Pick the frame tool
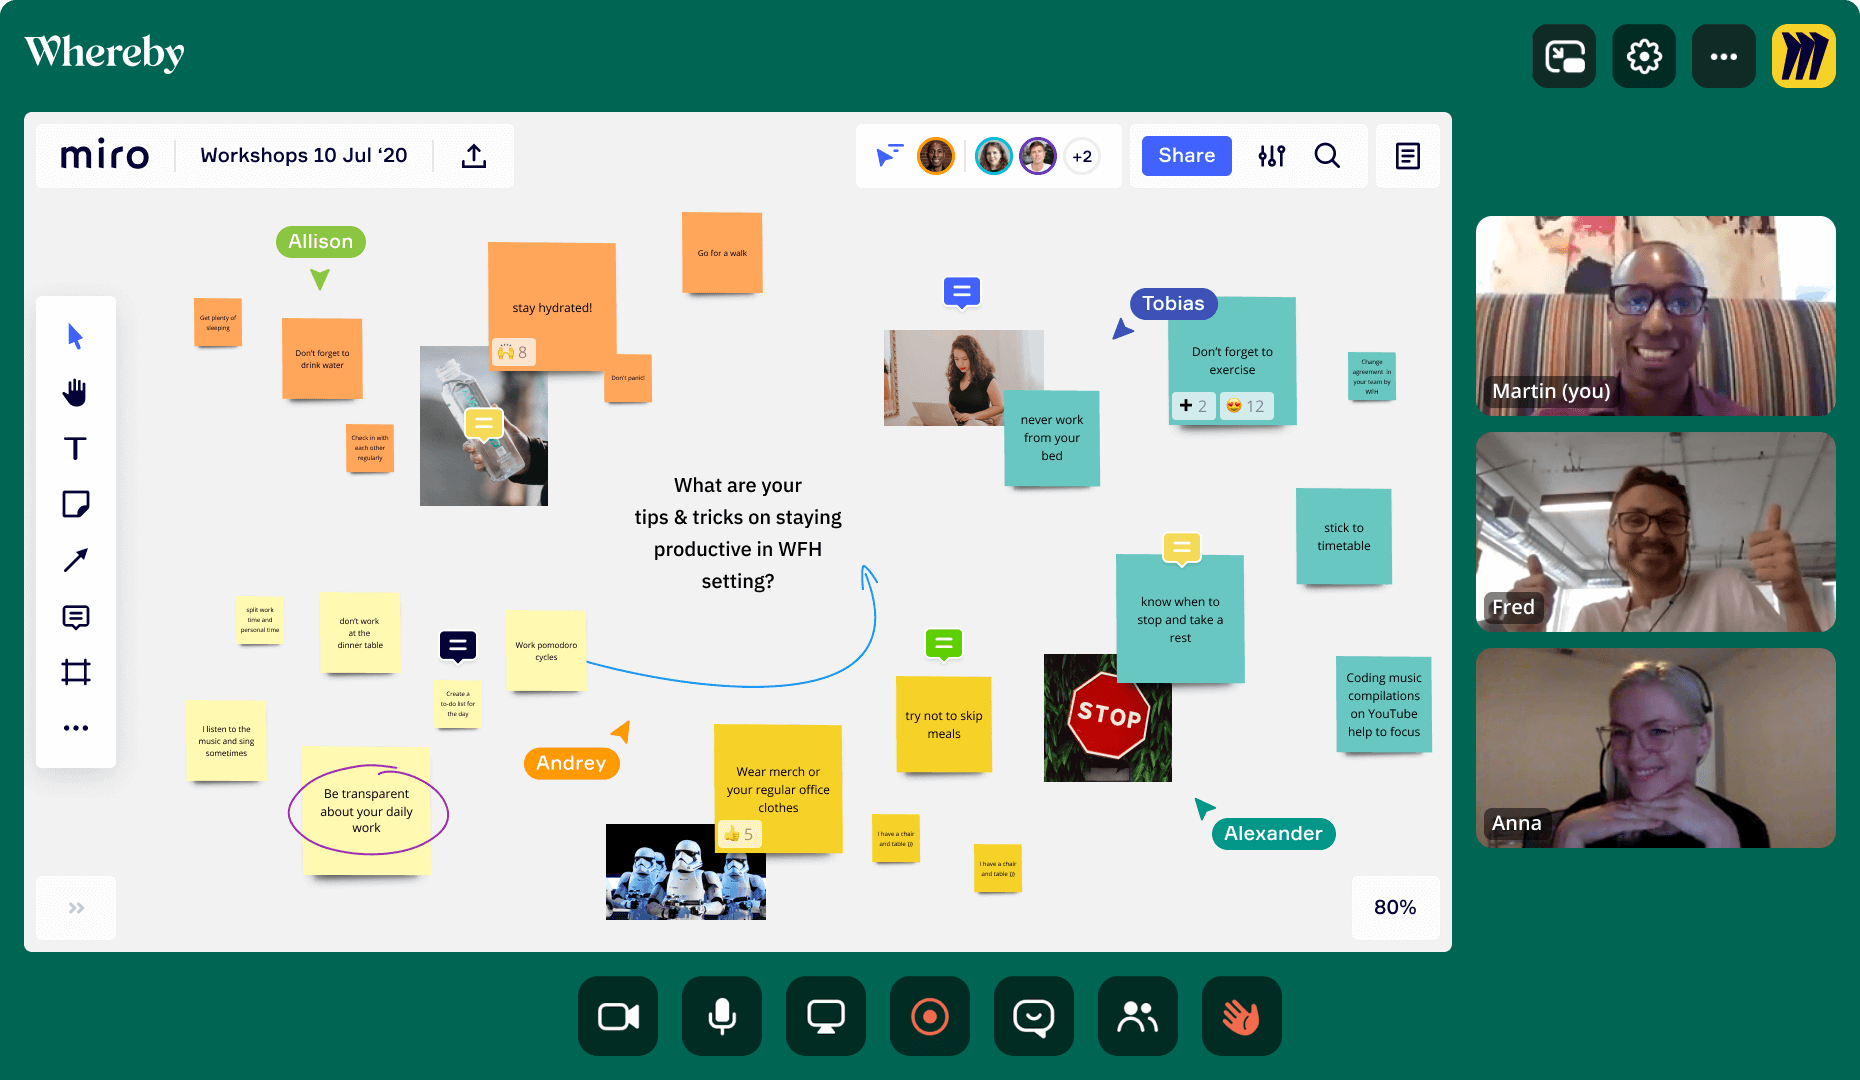The height and width of the screenshot is (1080, 1860). pyautogui.click(x=76, y=672)
